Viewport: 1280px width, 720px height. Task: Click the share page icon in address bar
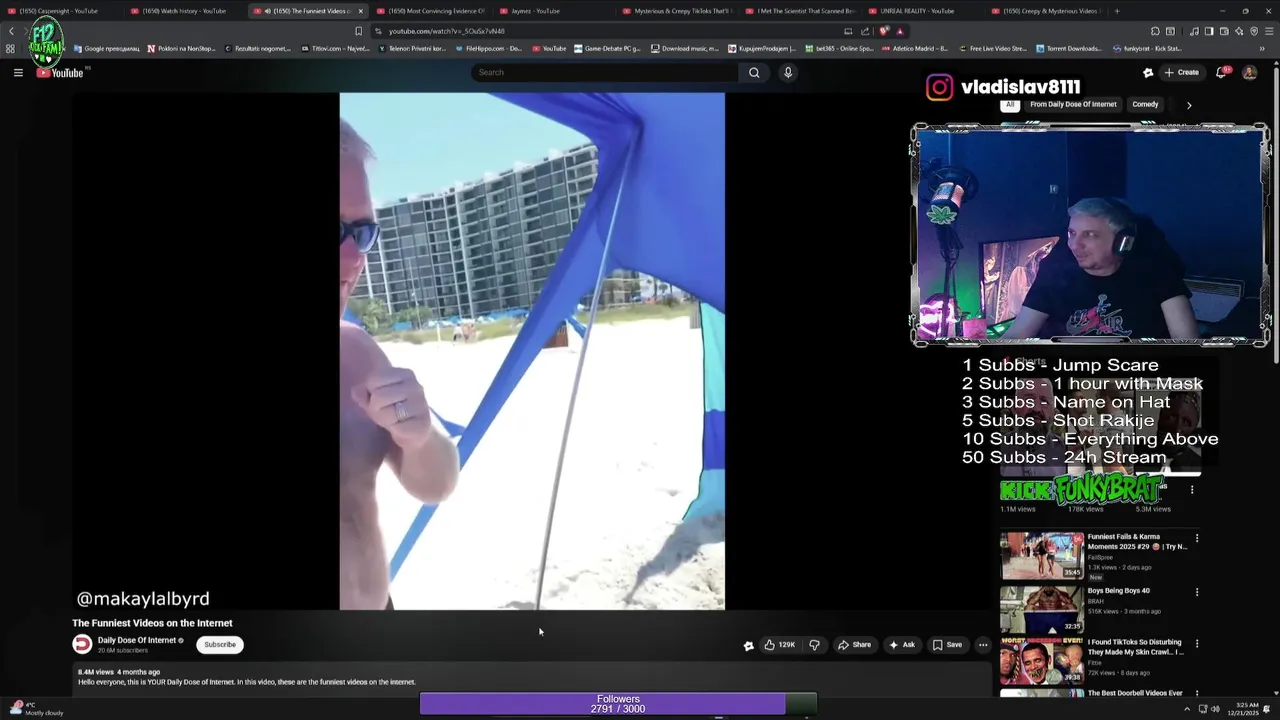tap(865, 31)
